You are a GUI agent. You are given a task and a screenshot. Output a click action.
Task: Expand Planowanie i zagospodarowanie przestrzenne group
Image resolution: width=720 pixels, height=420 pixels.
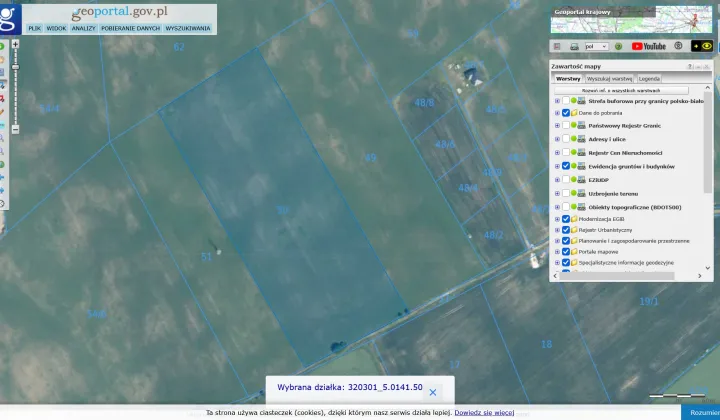pyautogui.click(x=557, y=241)
